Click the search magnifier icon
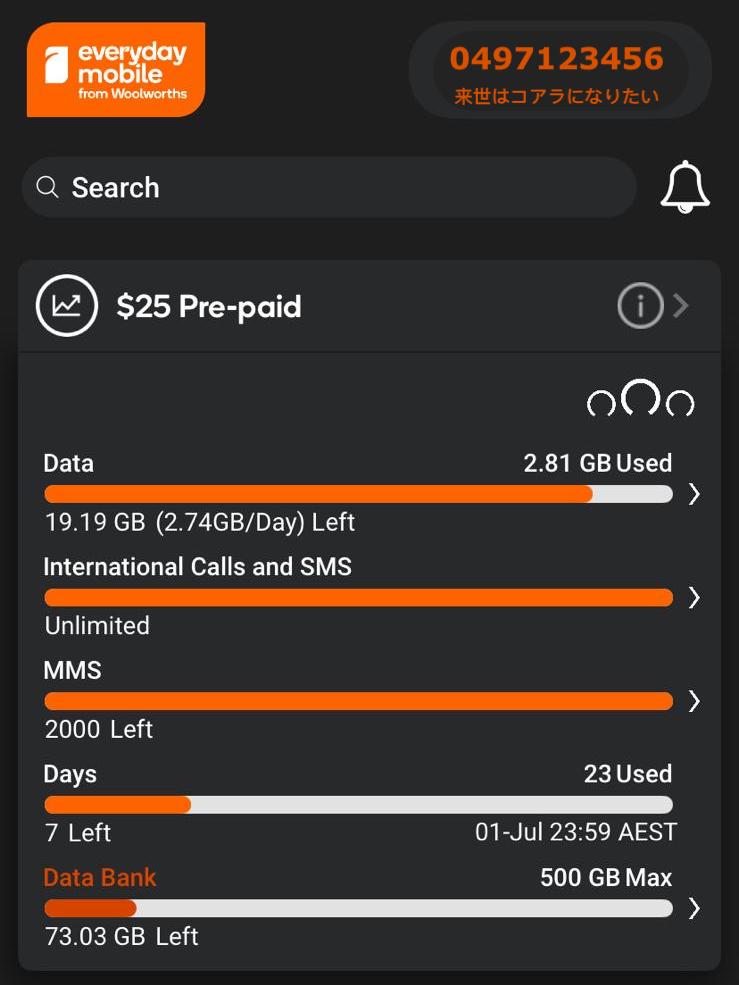Viewport: 739px width, 985px height. (x=47, y=187)
